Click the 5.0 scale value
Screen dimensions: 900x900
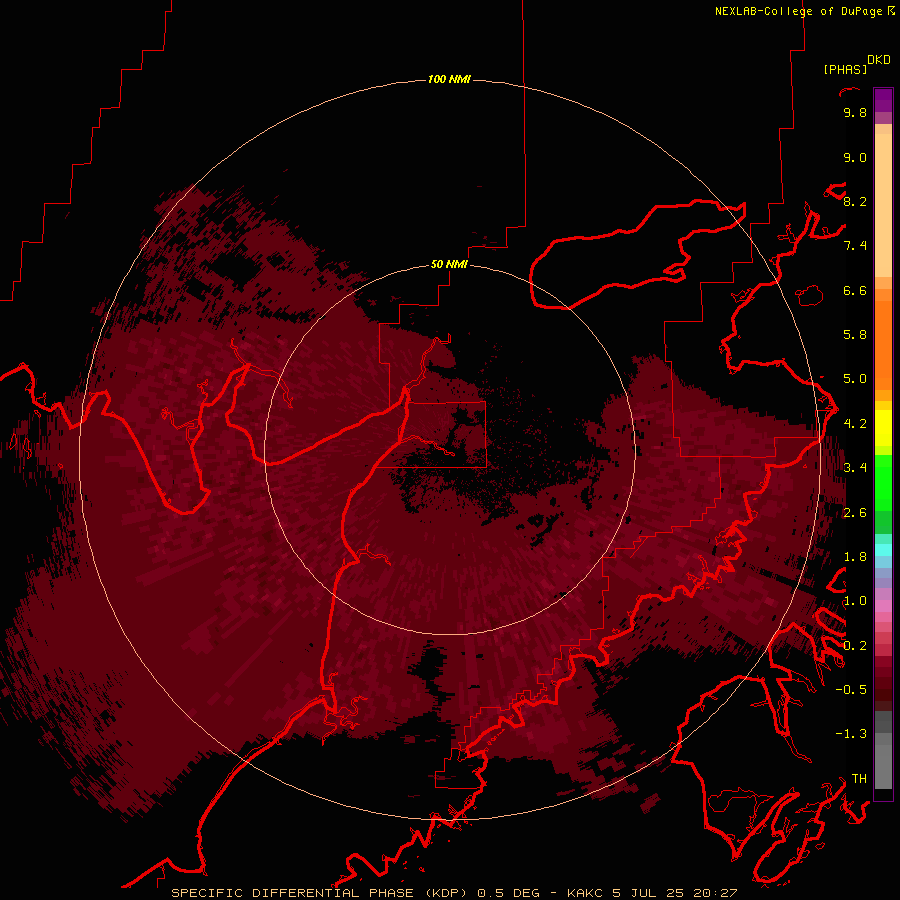pos(855,379)
